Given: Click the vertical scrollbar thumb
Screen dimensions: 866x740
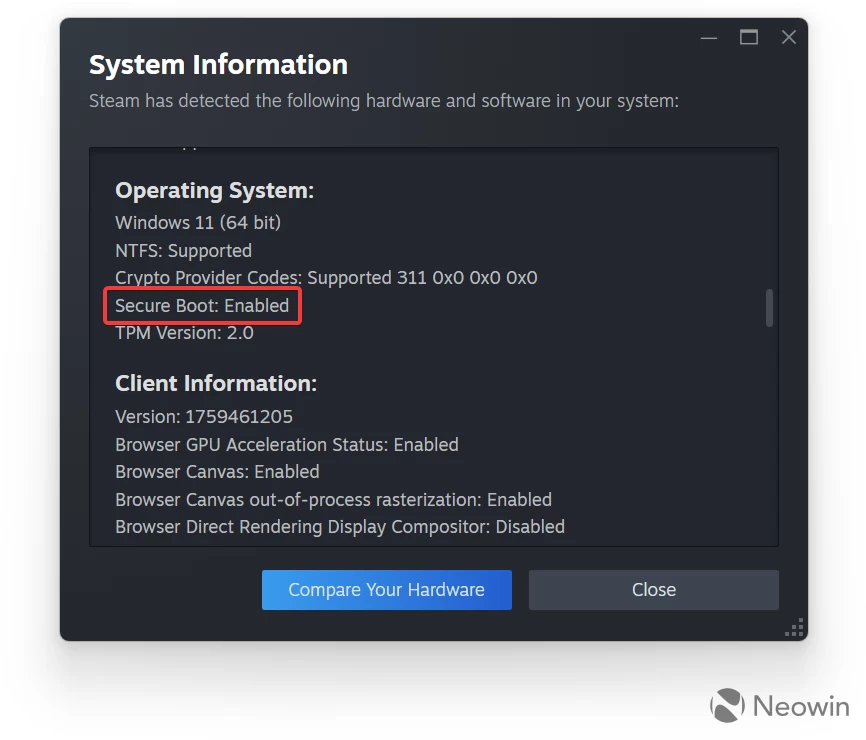Looking at the screenshot, I should click(769, 308).
